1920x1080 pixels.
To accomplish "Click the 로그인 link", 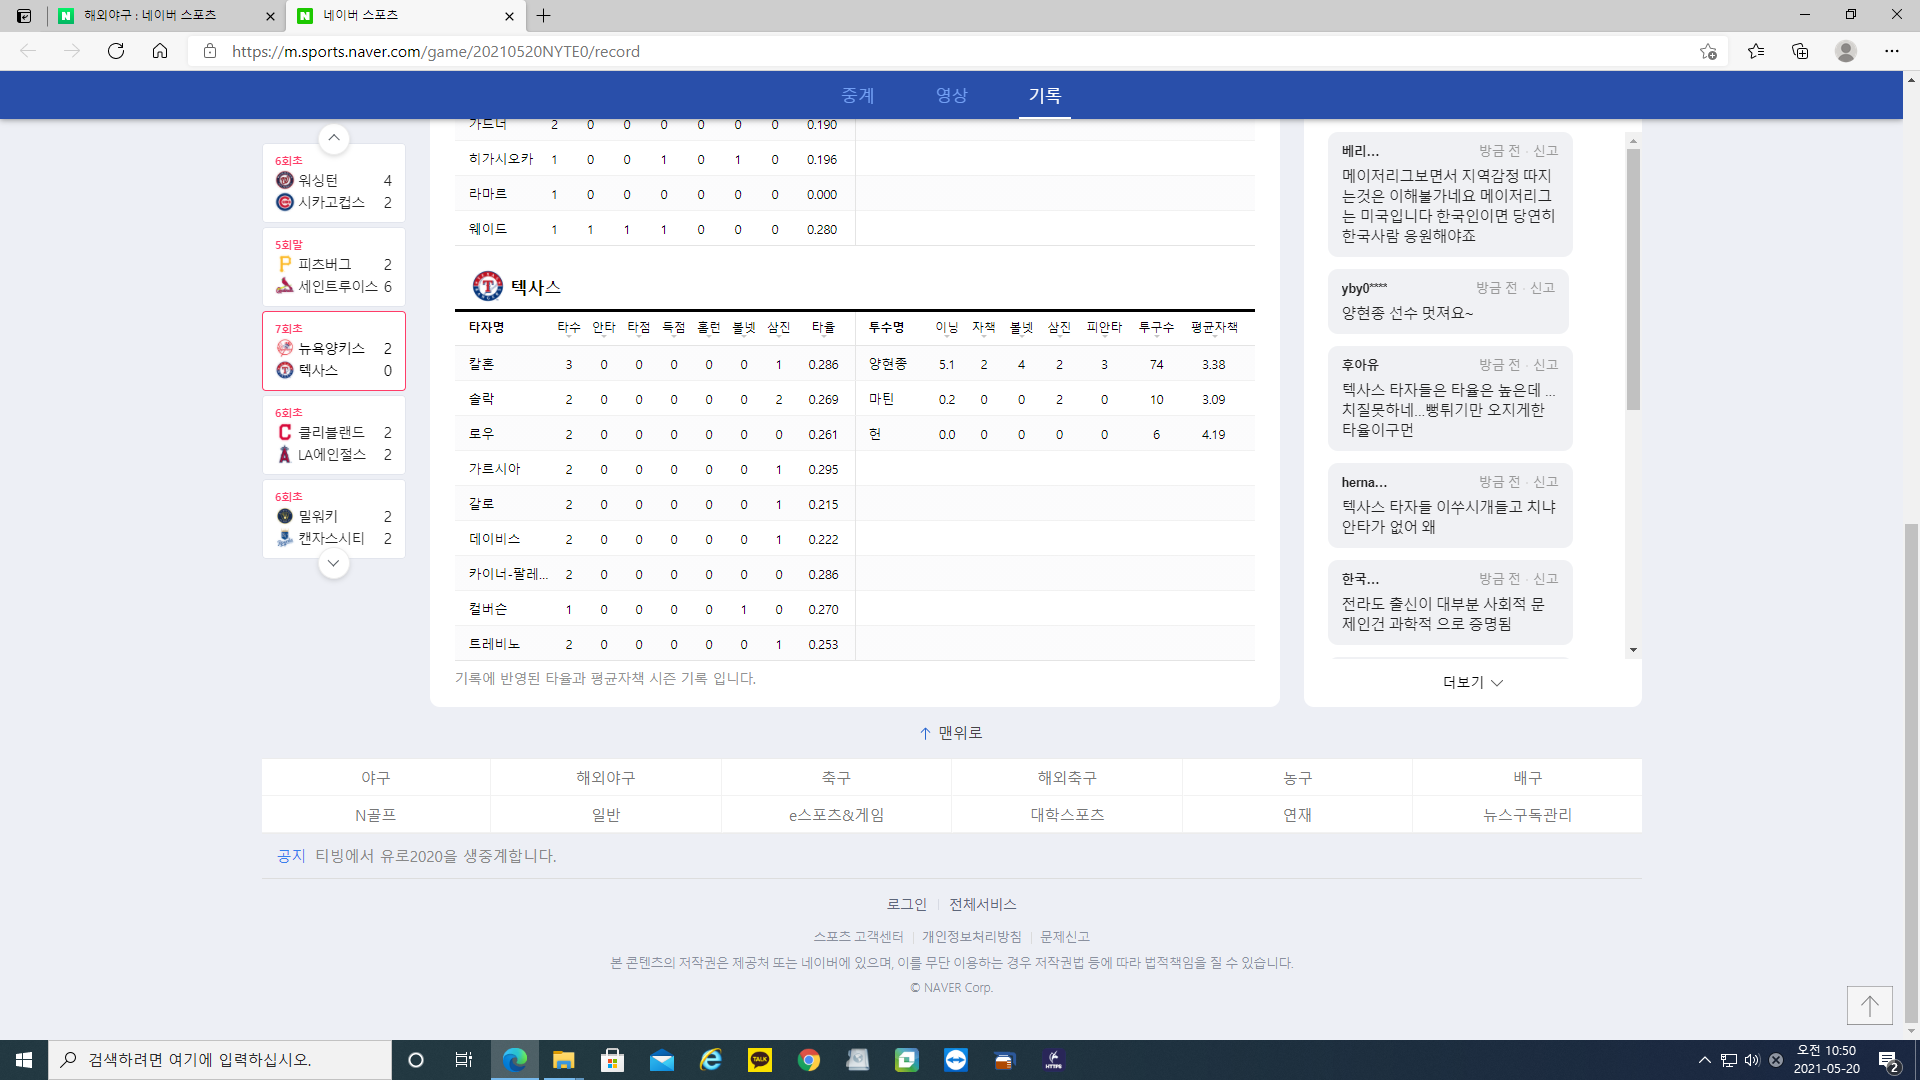I will (x=907, y=904).
